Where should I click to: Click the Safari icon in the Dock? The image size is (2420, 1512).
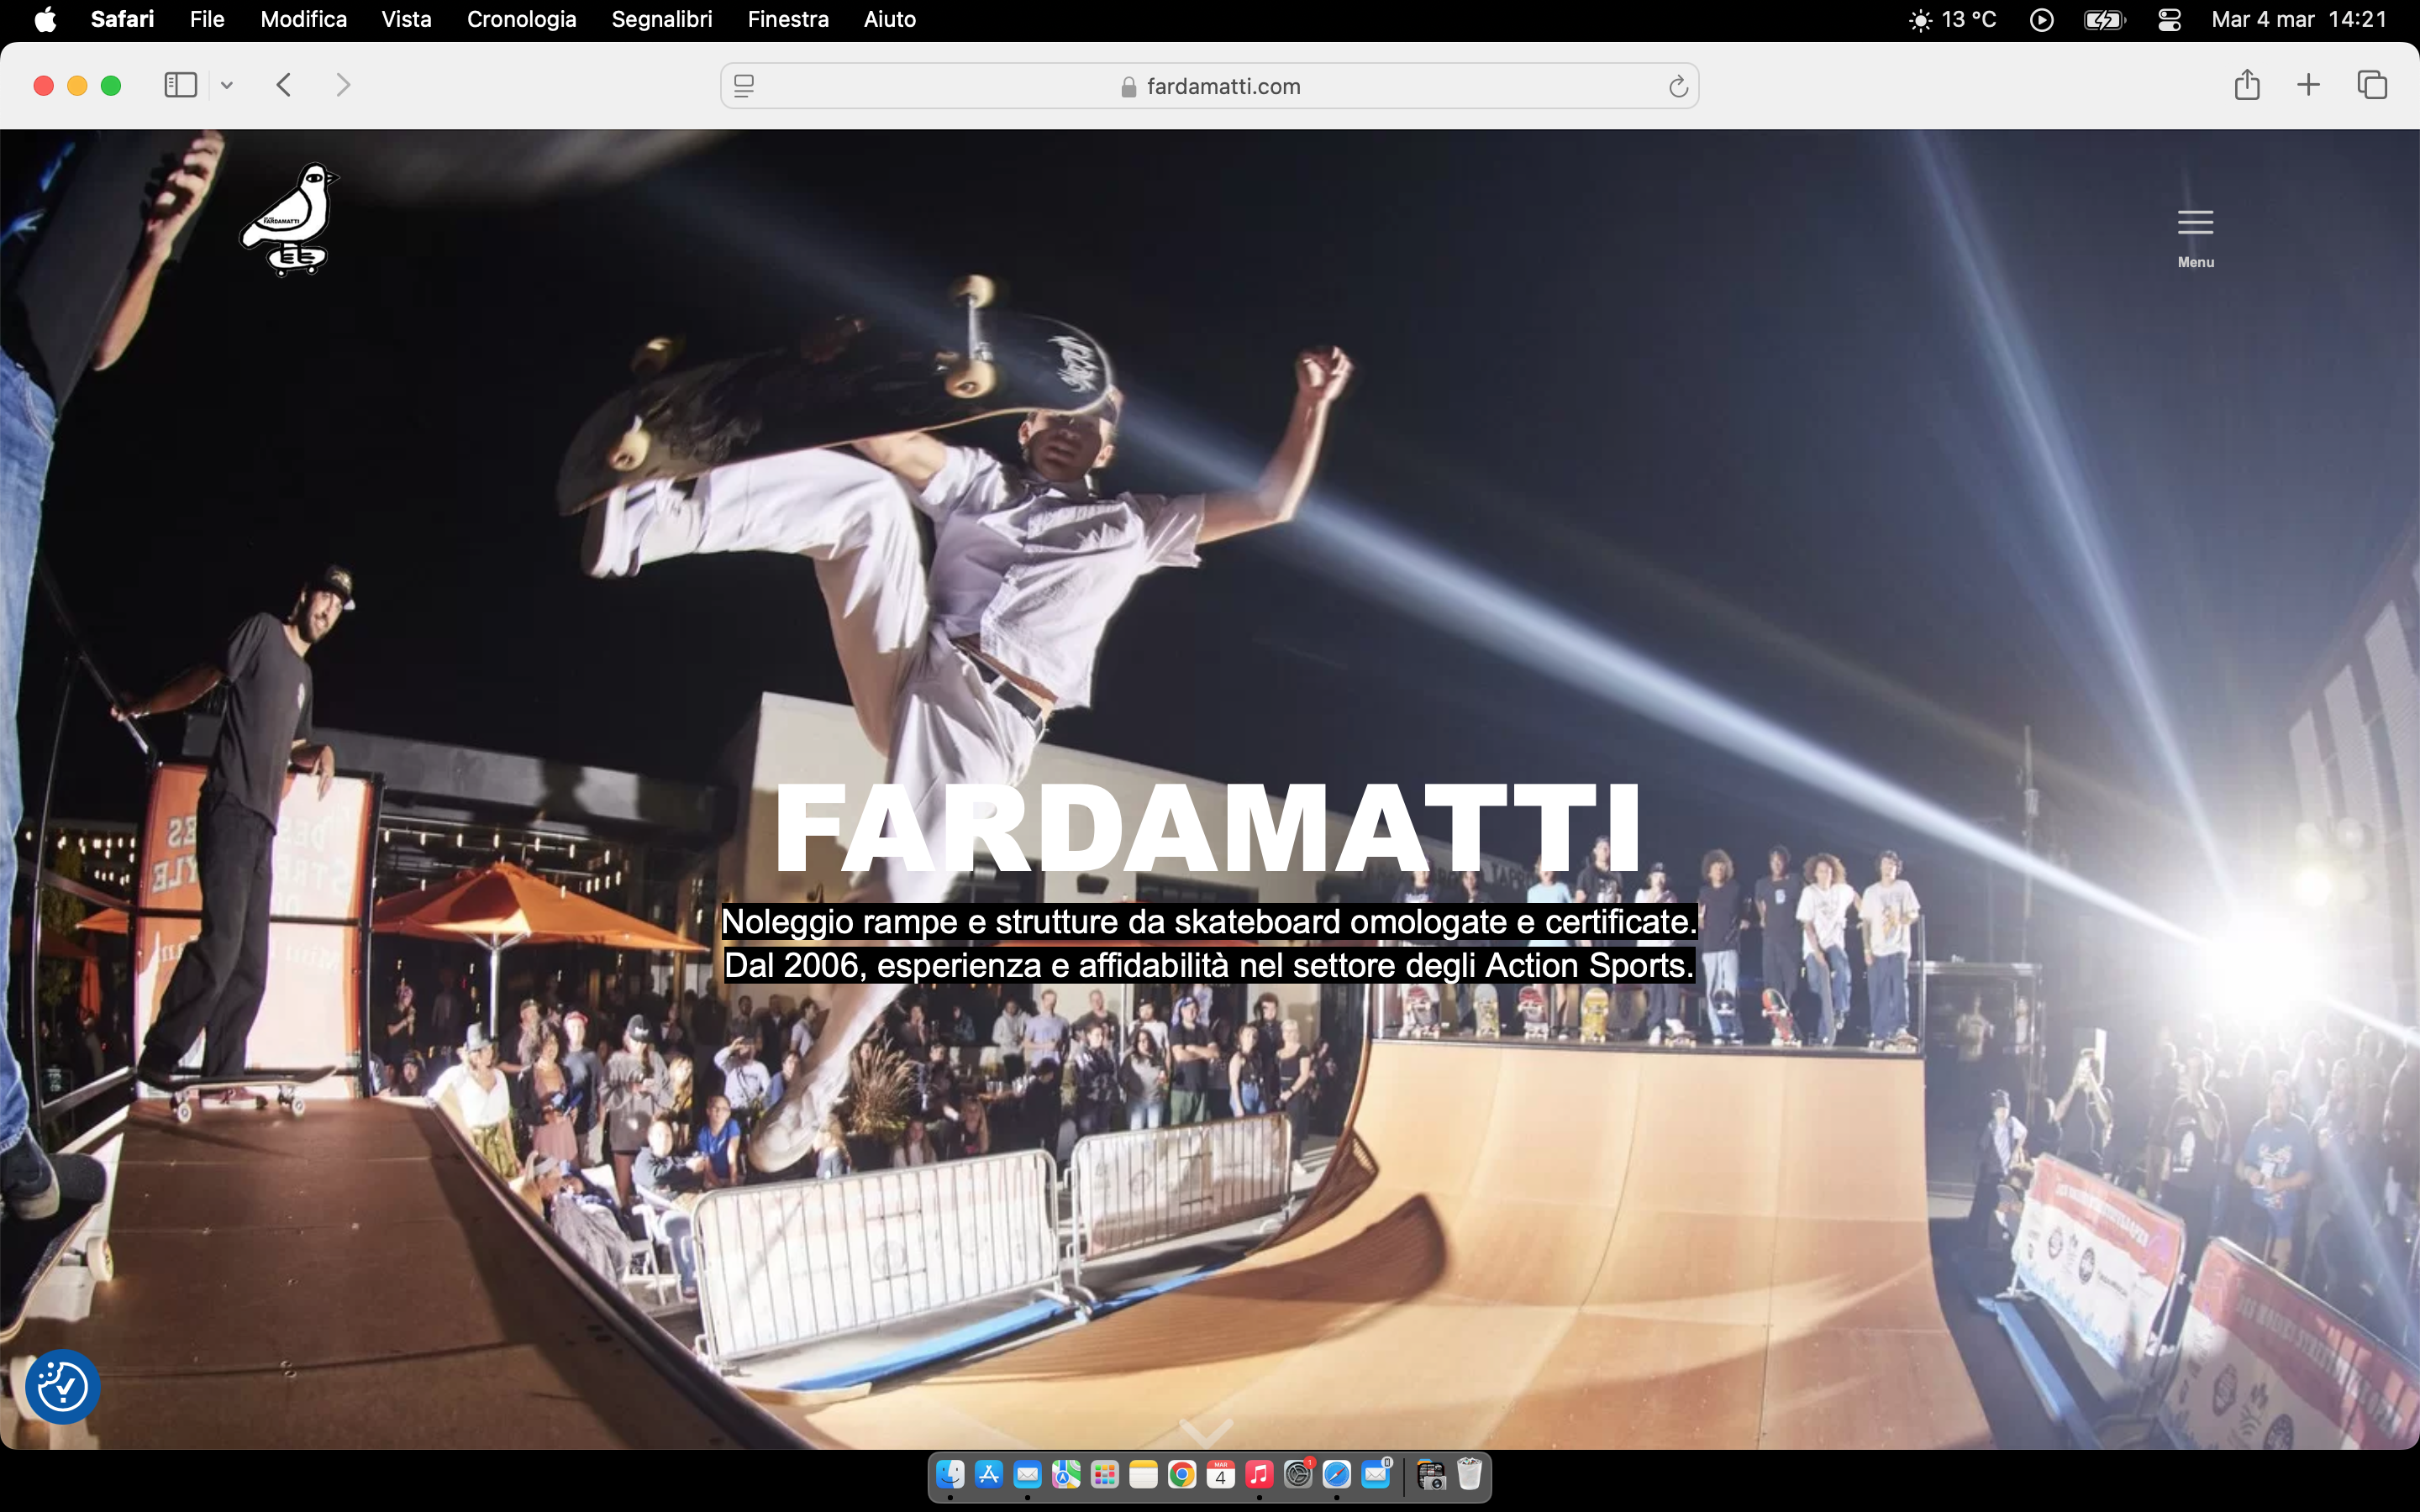[1337, 1474]
